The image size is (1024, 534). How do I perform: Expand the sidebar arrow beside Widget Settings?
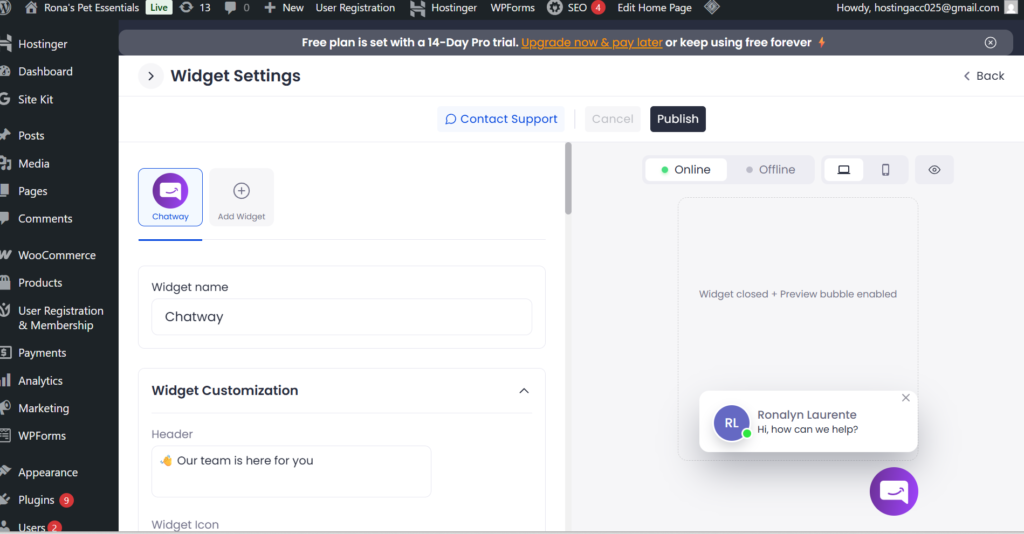(x=150, y=76)
